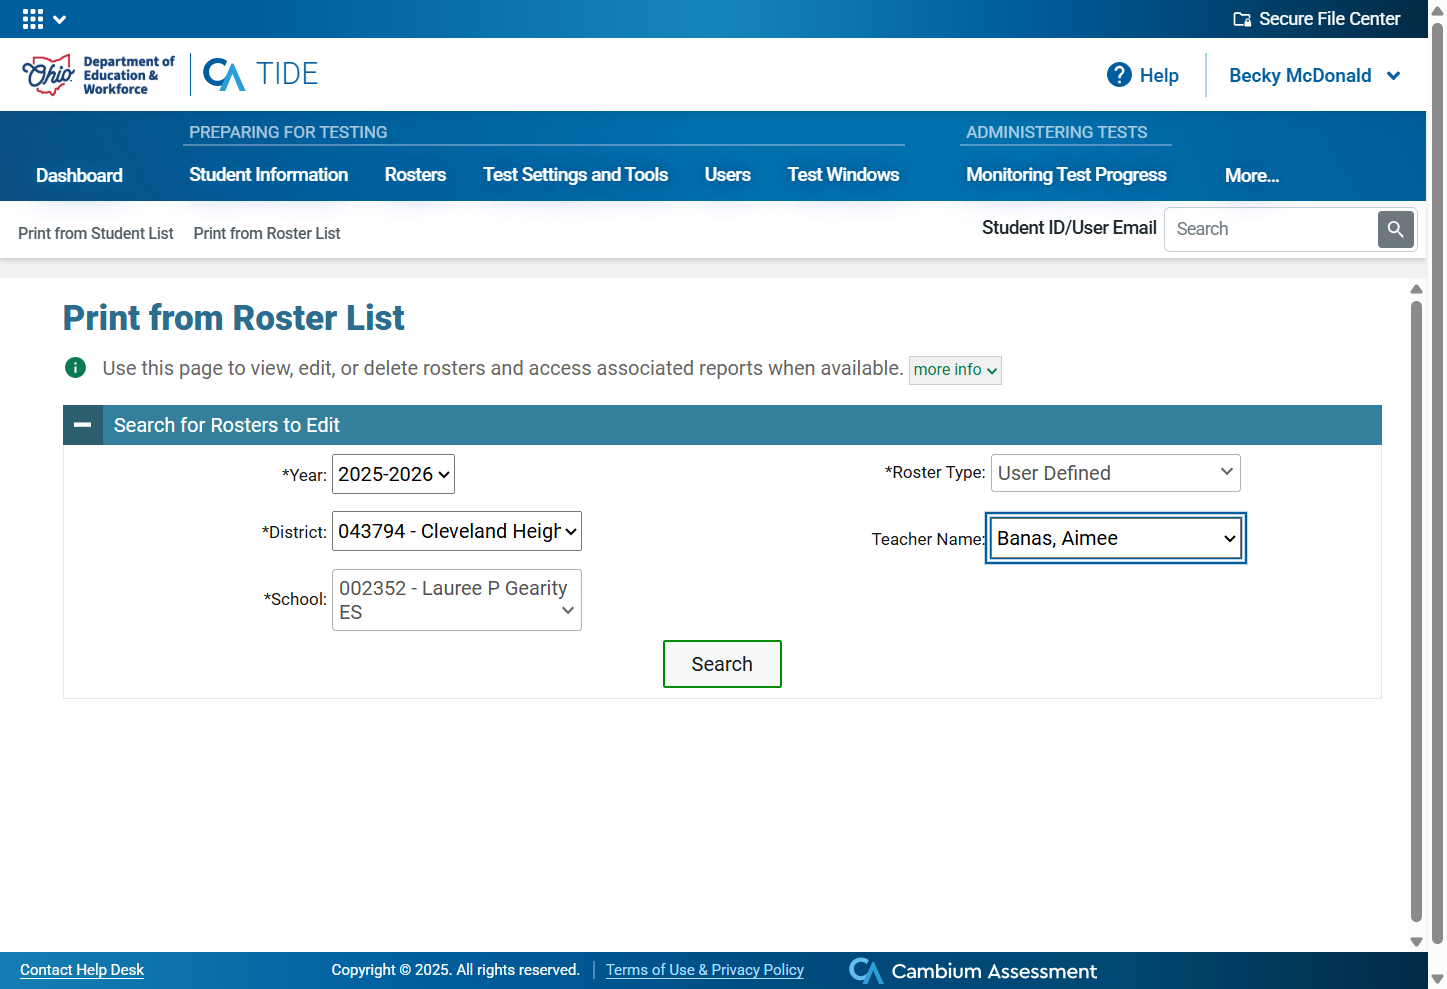The width and height of the screenshot is (1447, 989).
Task: Open the More... menu
Action: click(x=1252, y=176)
